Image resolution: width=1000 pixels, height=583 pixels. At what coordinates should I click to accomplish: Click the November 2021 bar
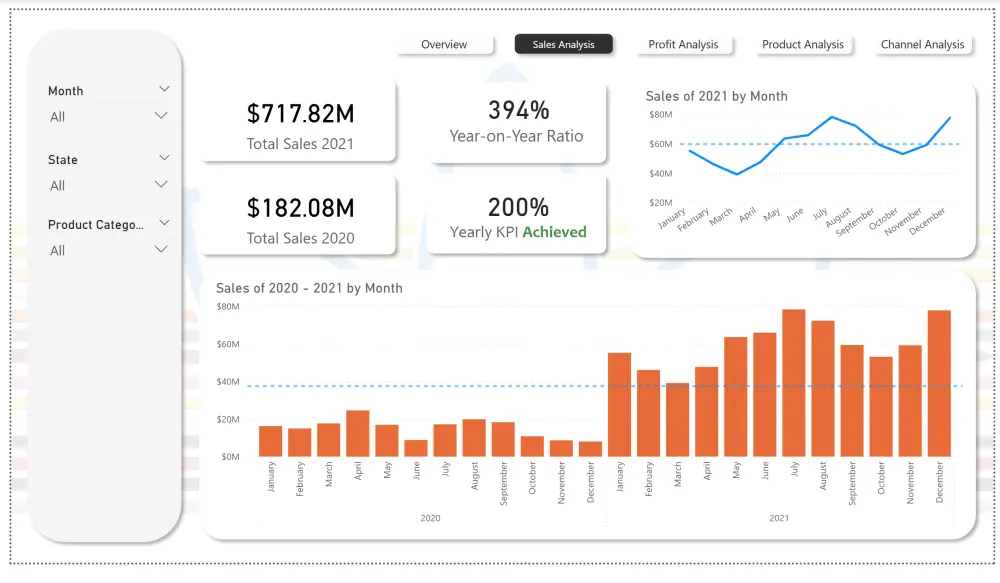coord(910,401)
